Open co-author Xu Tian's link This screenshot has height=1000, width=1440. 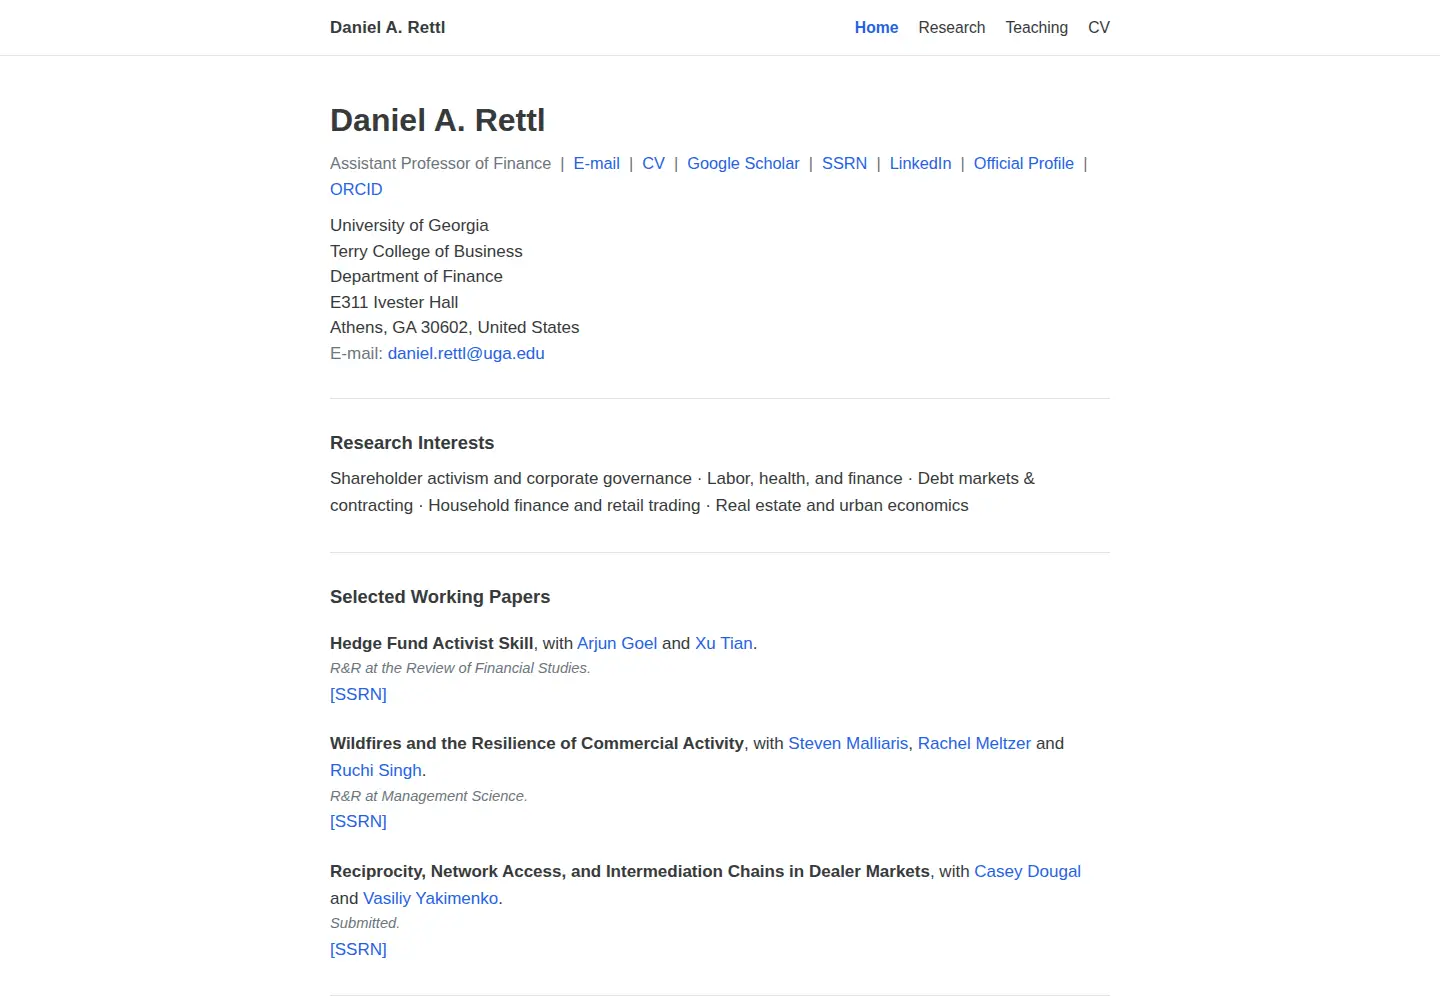pyautogui.click(x=724, y=644)
